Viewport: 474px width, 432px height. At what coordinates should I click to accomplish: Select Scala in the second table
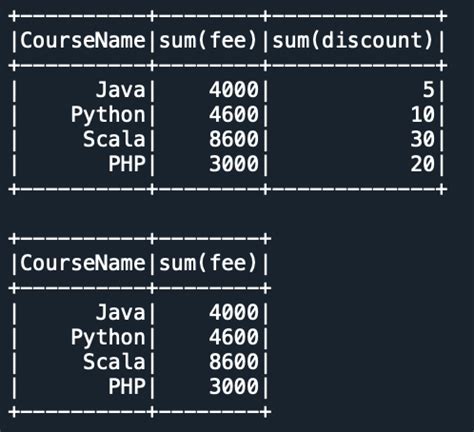(114, 361)
